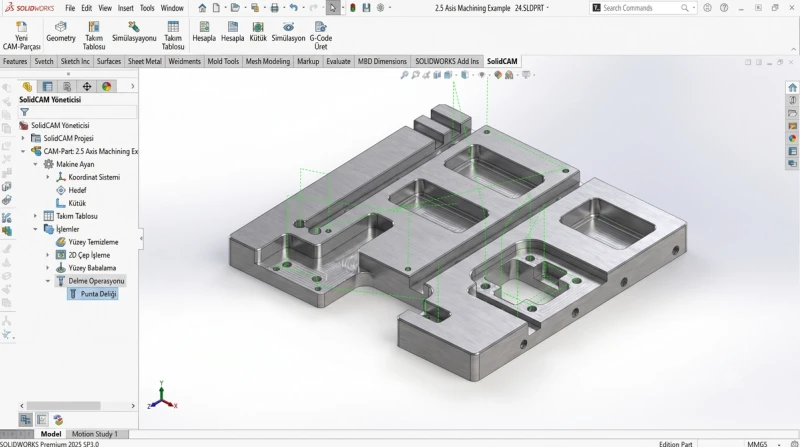The image size is (800, 447).
Task: Open the Edit menu
Action: [x=87, y=8]
